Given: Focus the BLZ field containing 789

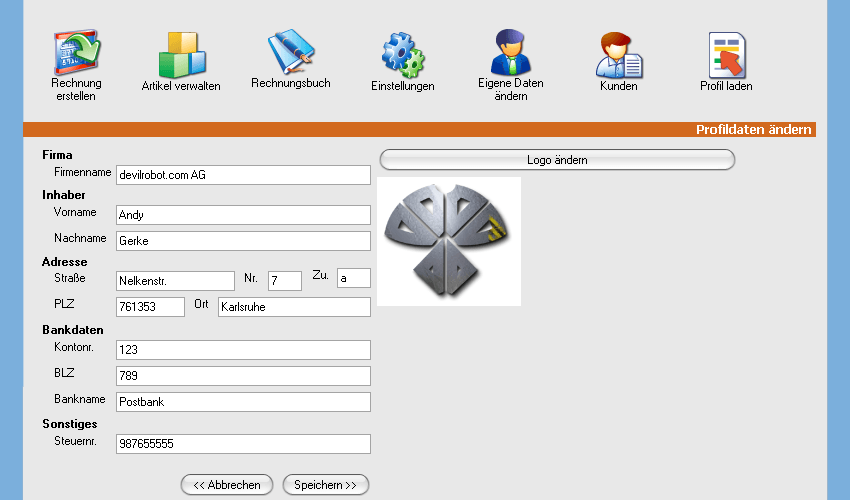Looking at the screenshot, I should click(x=243, y=376).
